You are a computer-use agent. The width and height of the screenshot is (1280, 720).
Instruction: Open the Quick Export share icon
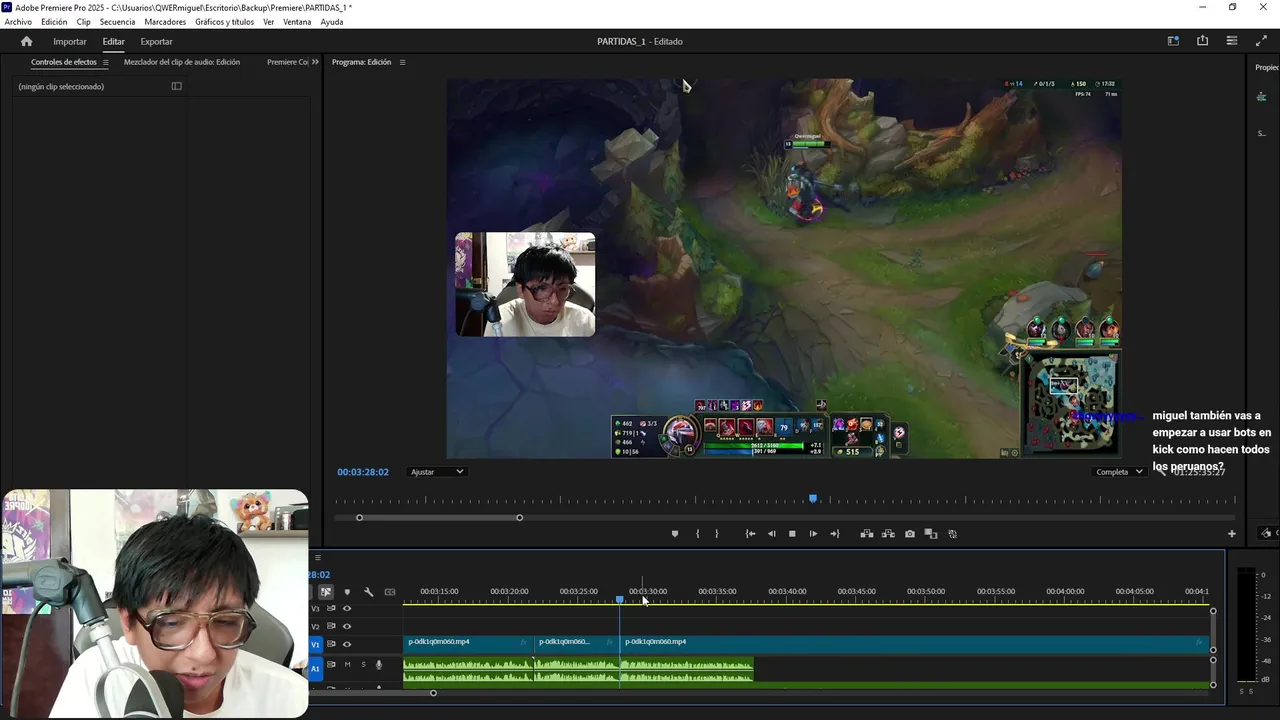click(x=1202, y=41)
